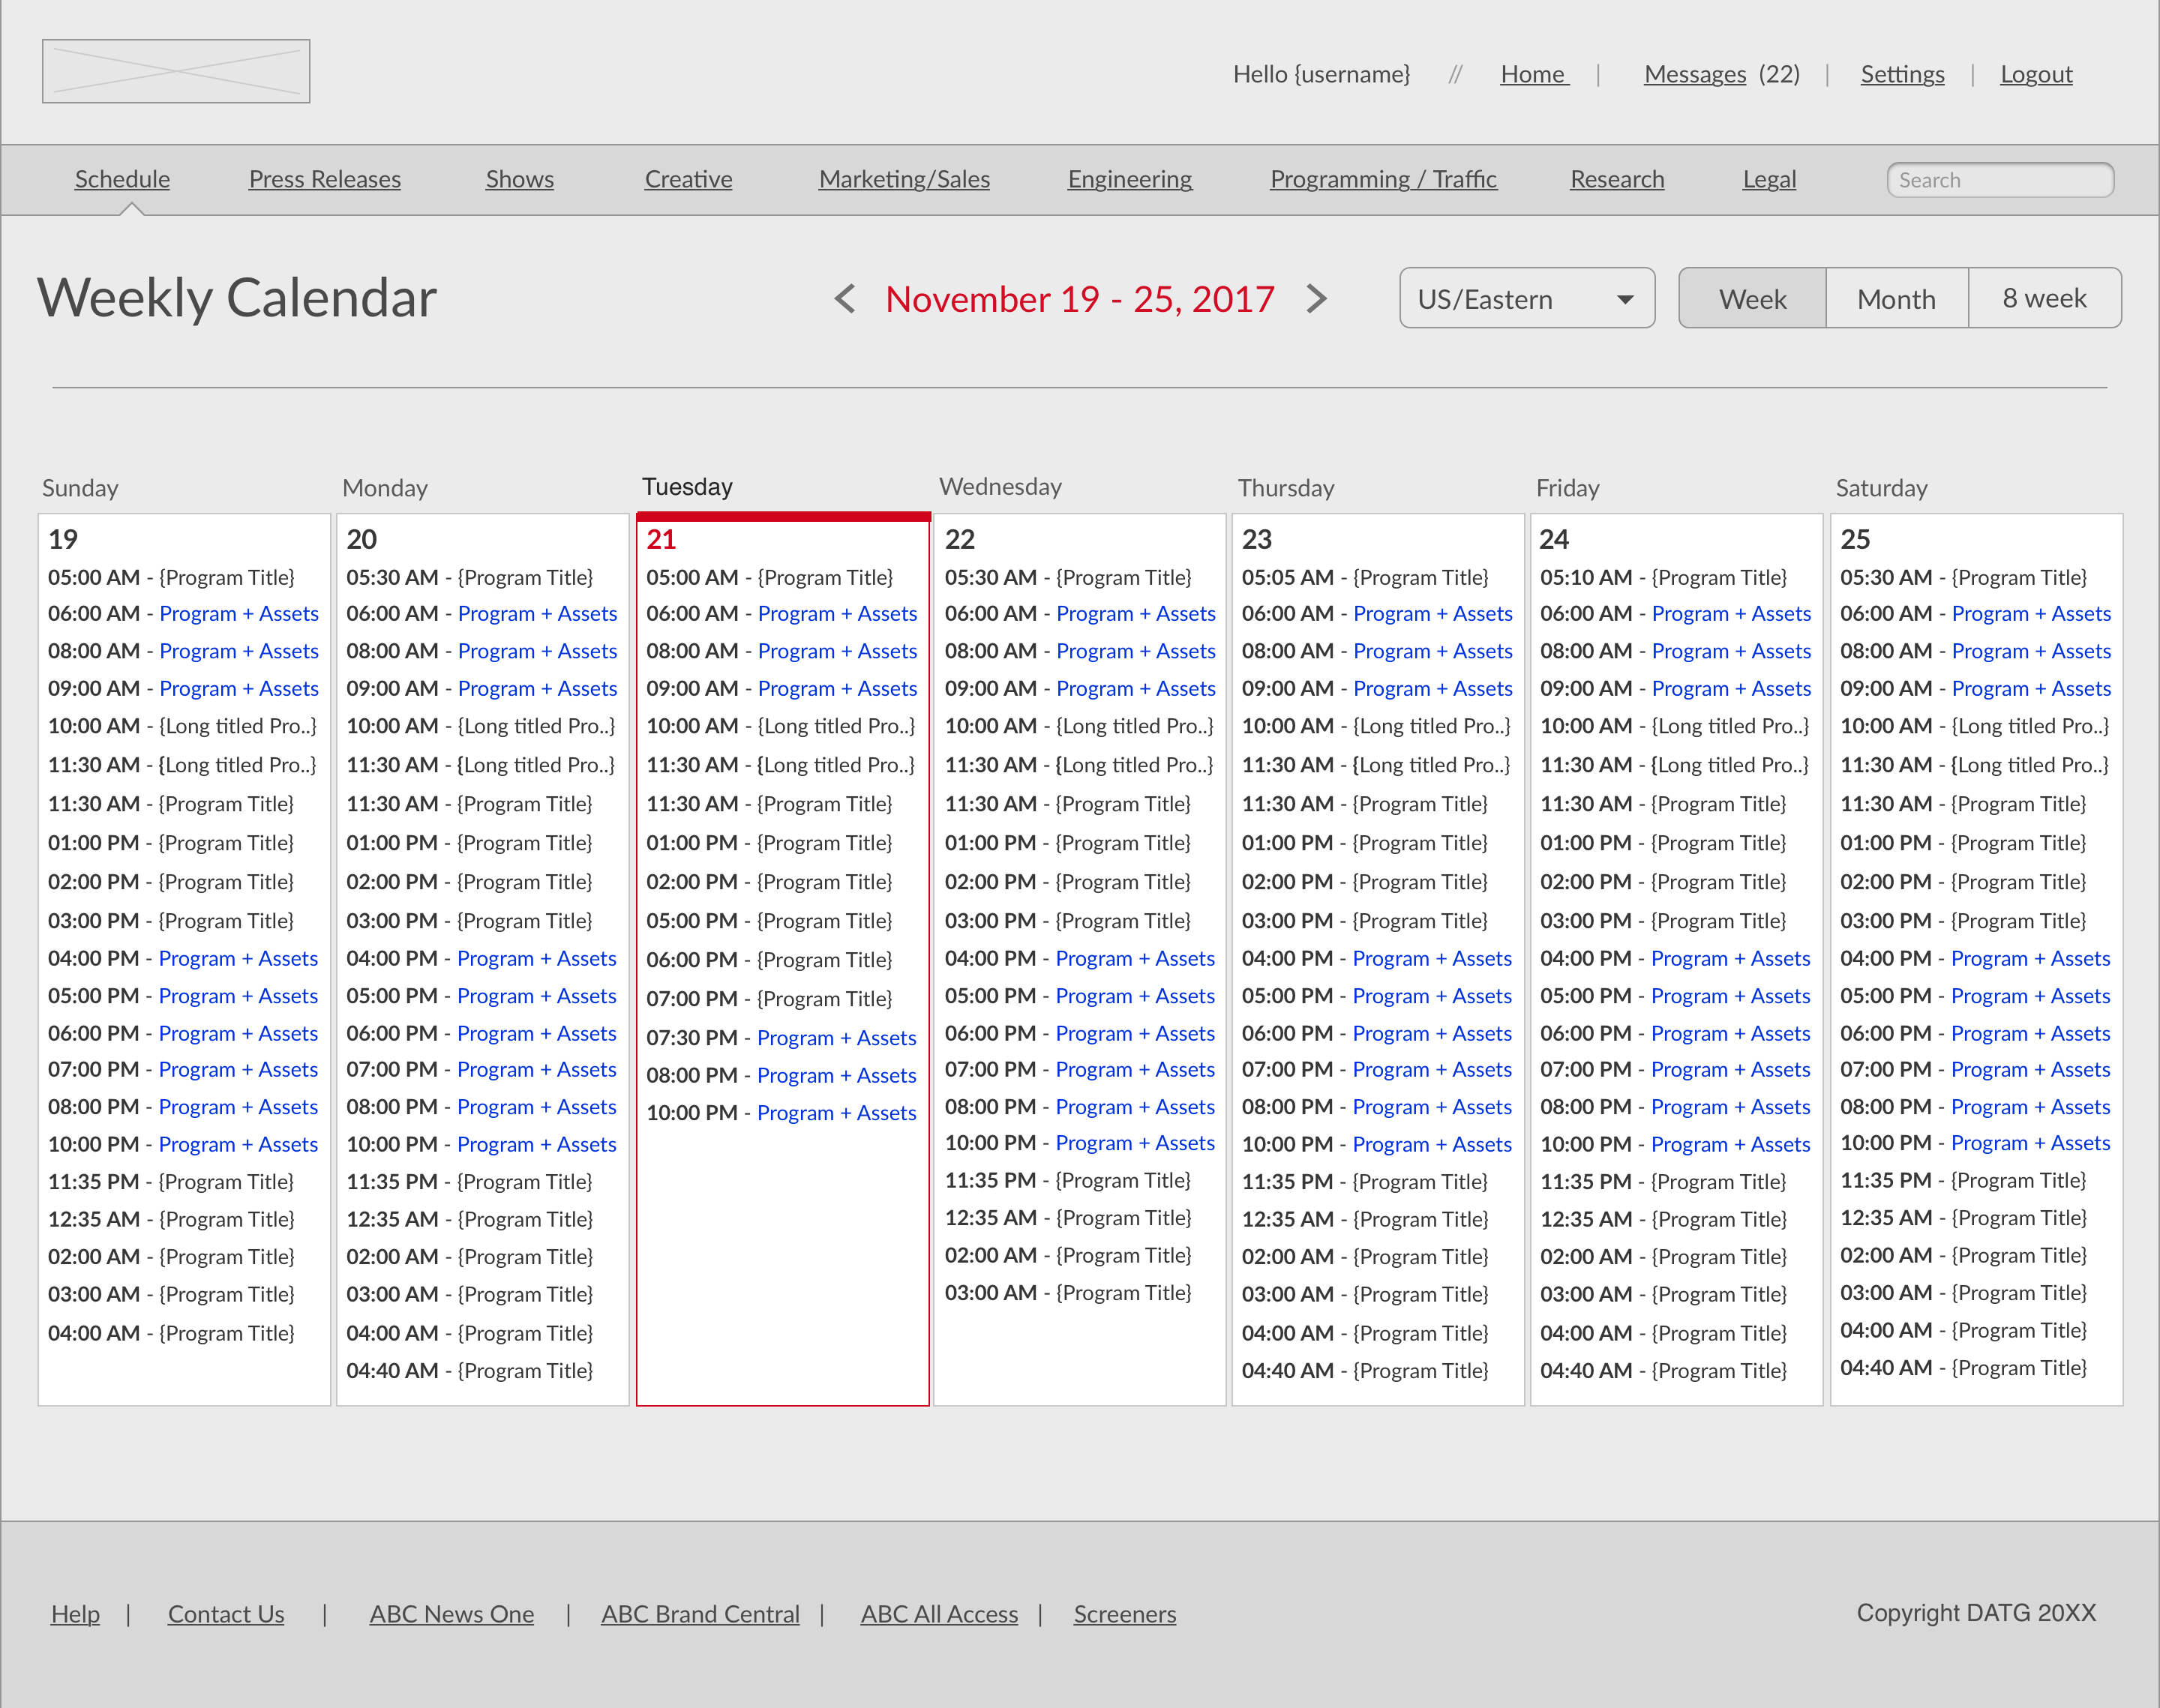
Task: Click the logo placeholder image
Action: coord(176,71)
